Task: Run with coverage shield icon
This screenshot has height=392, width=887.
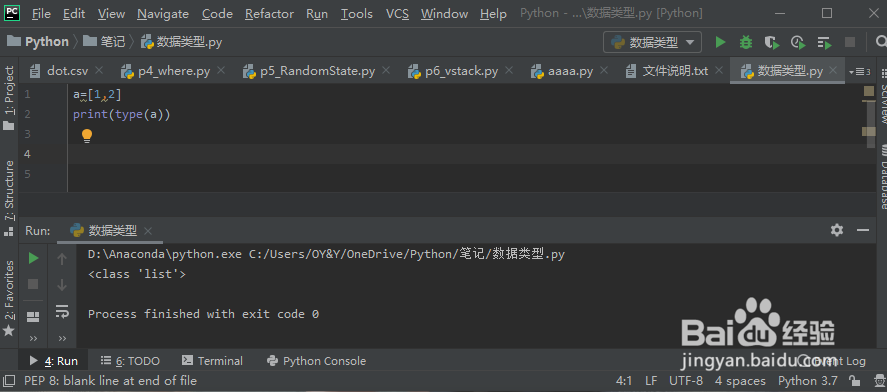Action: click(x=772, y=42)
